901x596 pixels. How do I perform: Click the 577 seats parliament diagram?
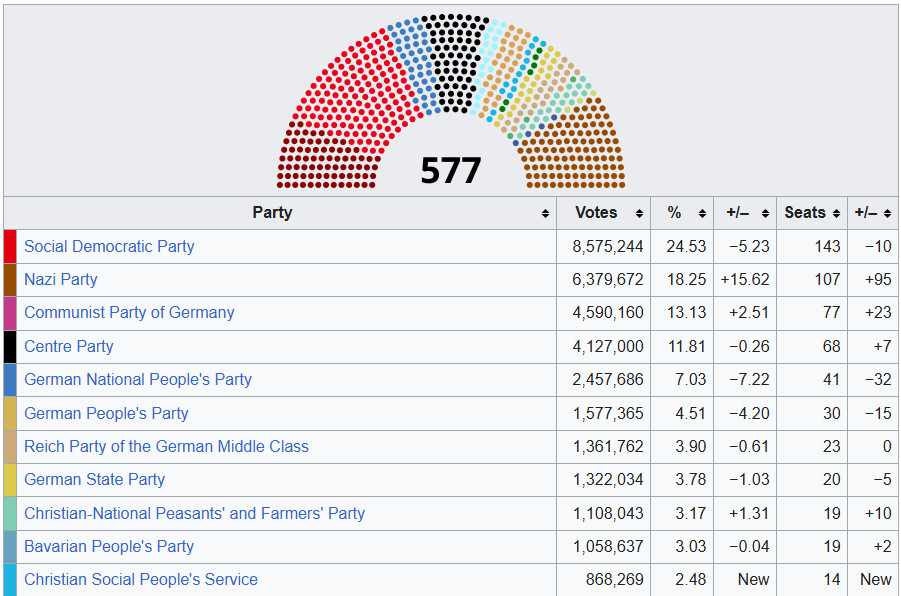(451, 100)
